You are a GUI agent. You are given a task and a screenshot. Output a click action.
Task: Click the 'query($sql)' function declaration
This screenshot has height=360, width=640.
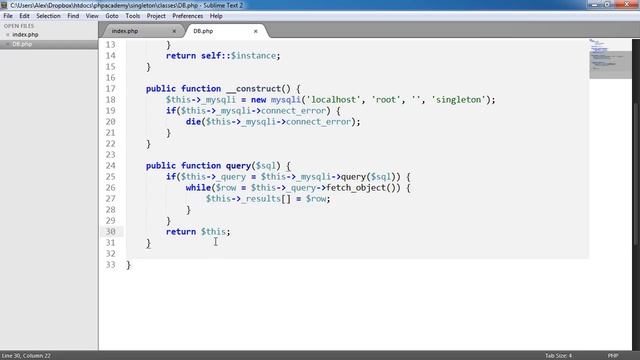(253, 165)
